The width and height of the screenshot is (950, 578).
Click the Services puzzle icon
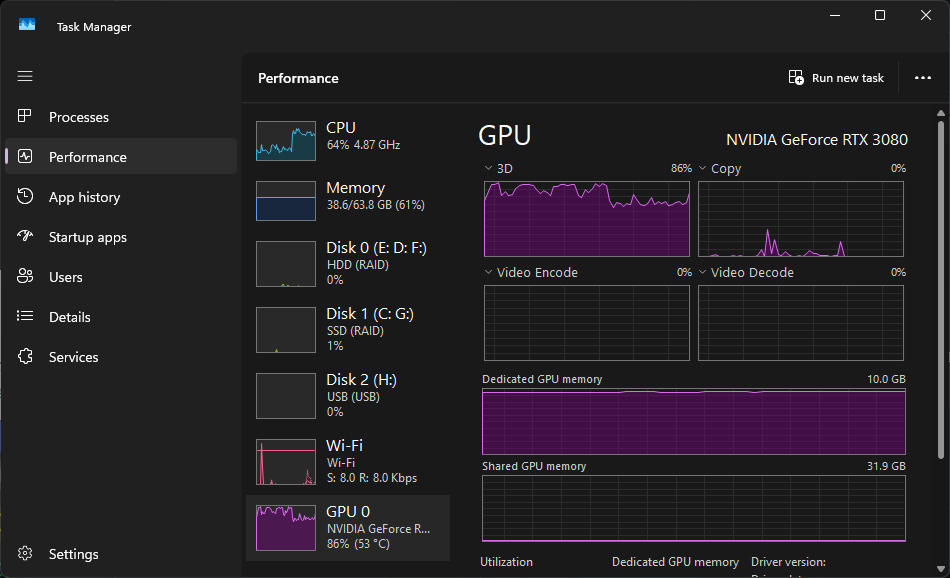coord(25,356)
